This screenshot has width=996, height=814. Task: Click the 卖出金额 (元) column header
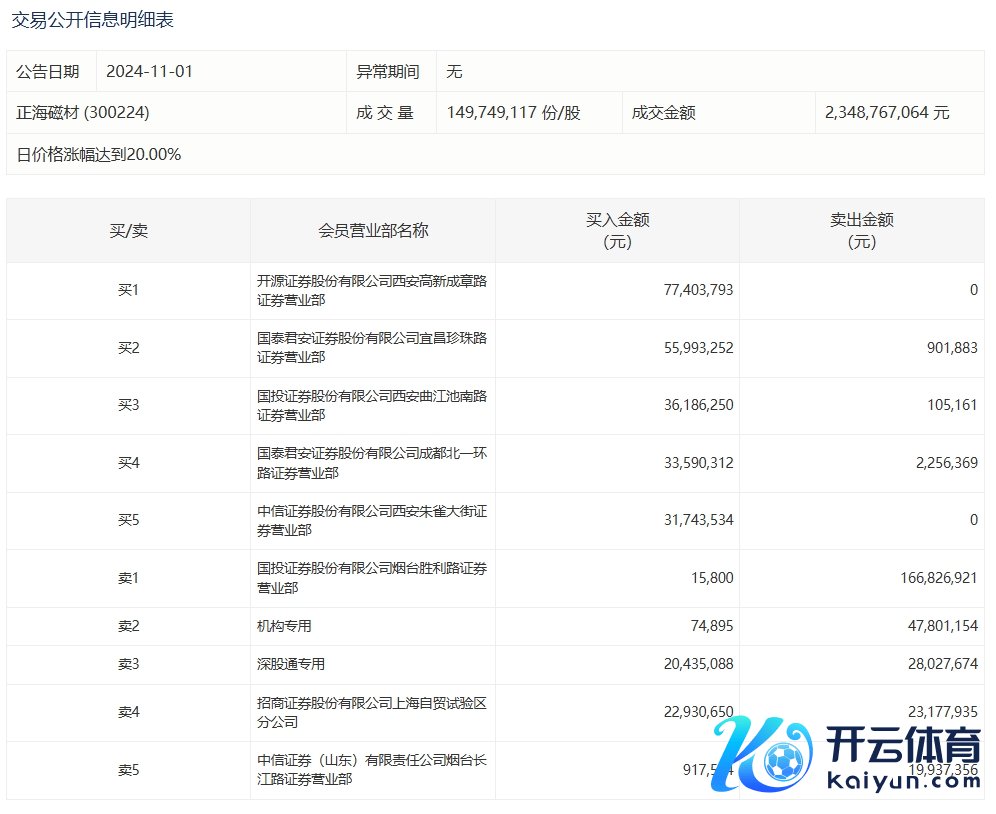[x=861, y=231]
